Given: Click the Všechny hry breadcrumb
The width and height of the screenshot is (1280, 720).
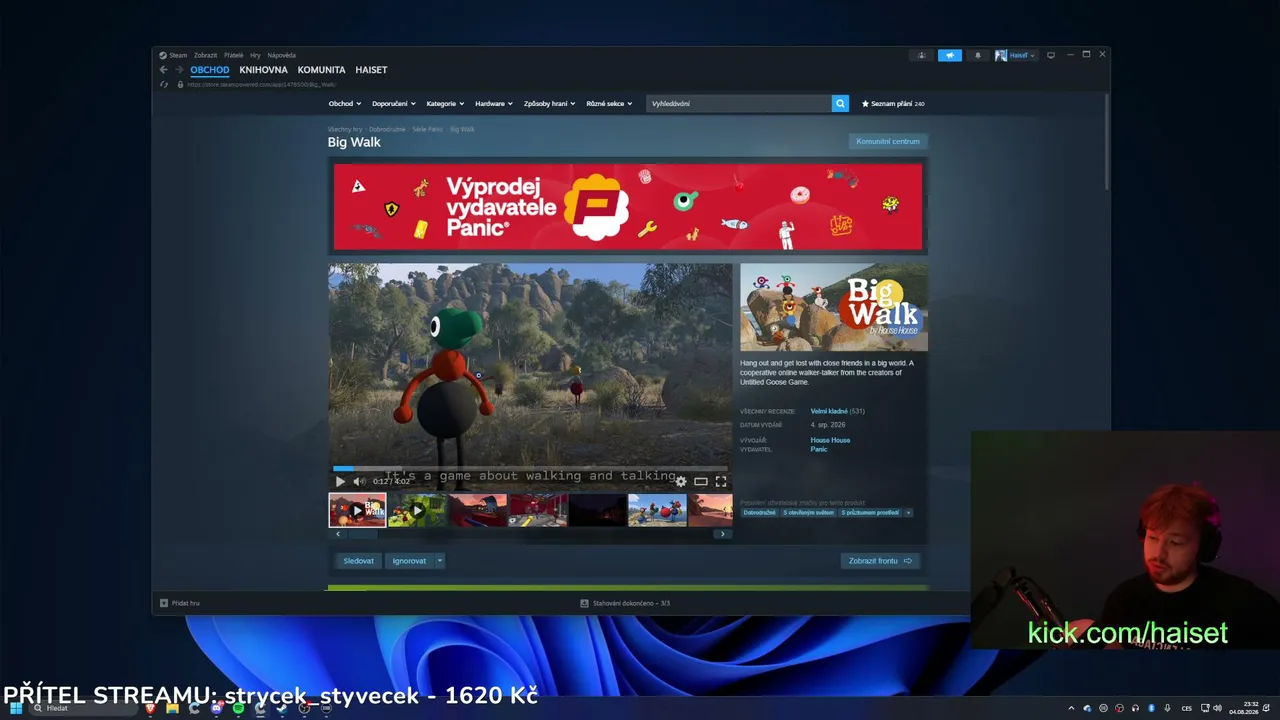Looking at the screenshot, I should 345,129.
